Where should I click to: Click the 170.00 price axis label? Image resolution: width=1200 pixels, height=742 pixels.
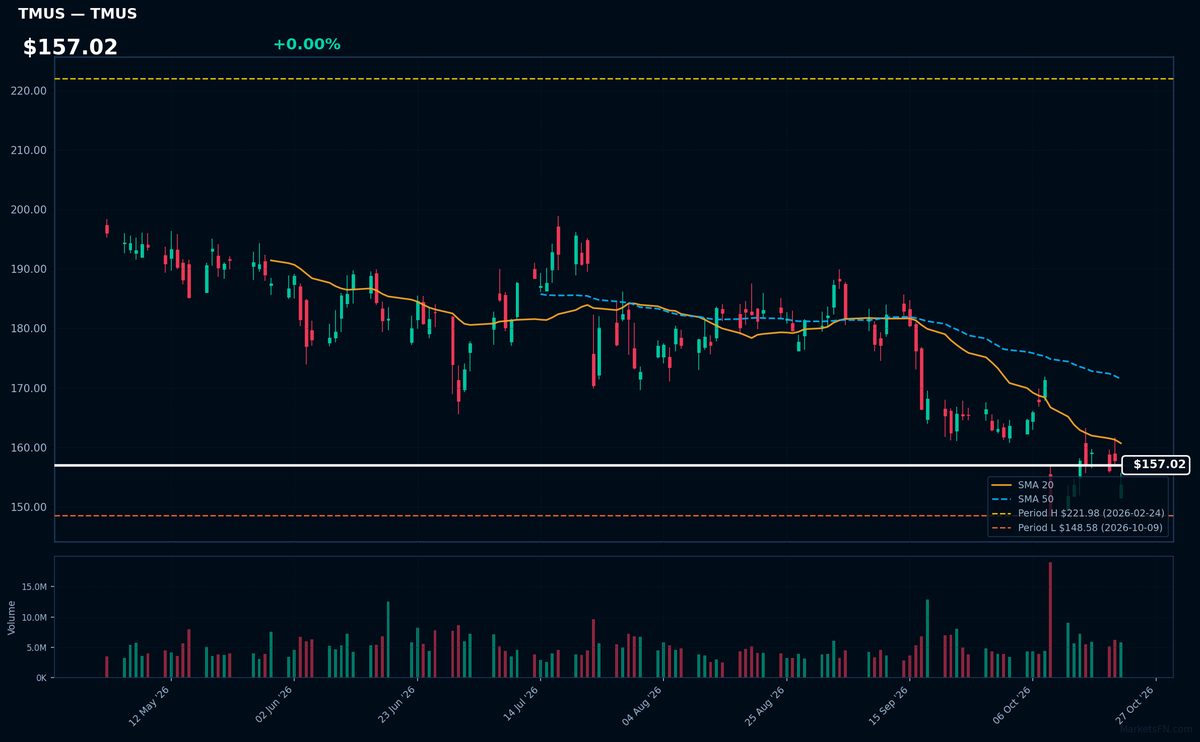pos(29,389)
